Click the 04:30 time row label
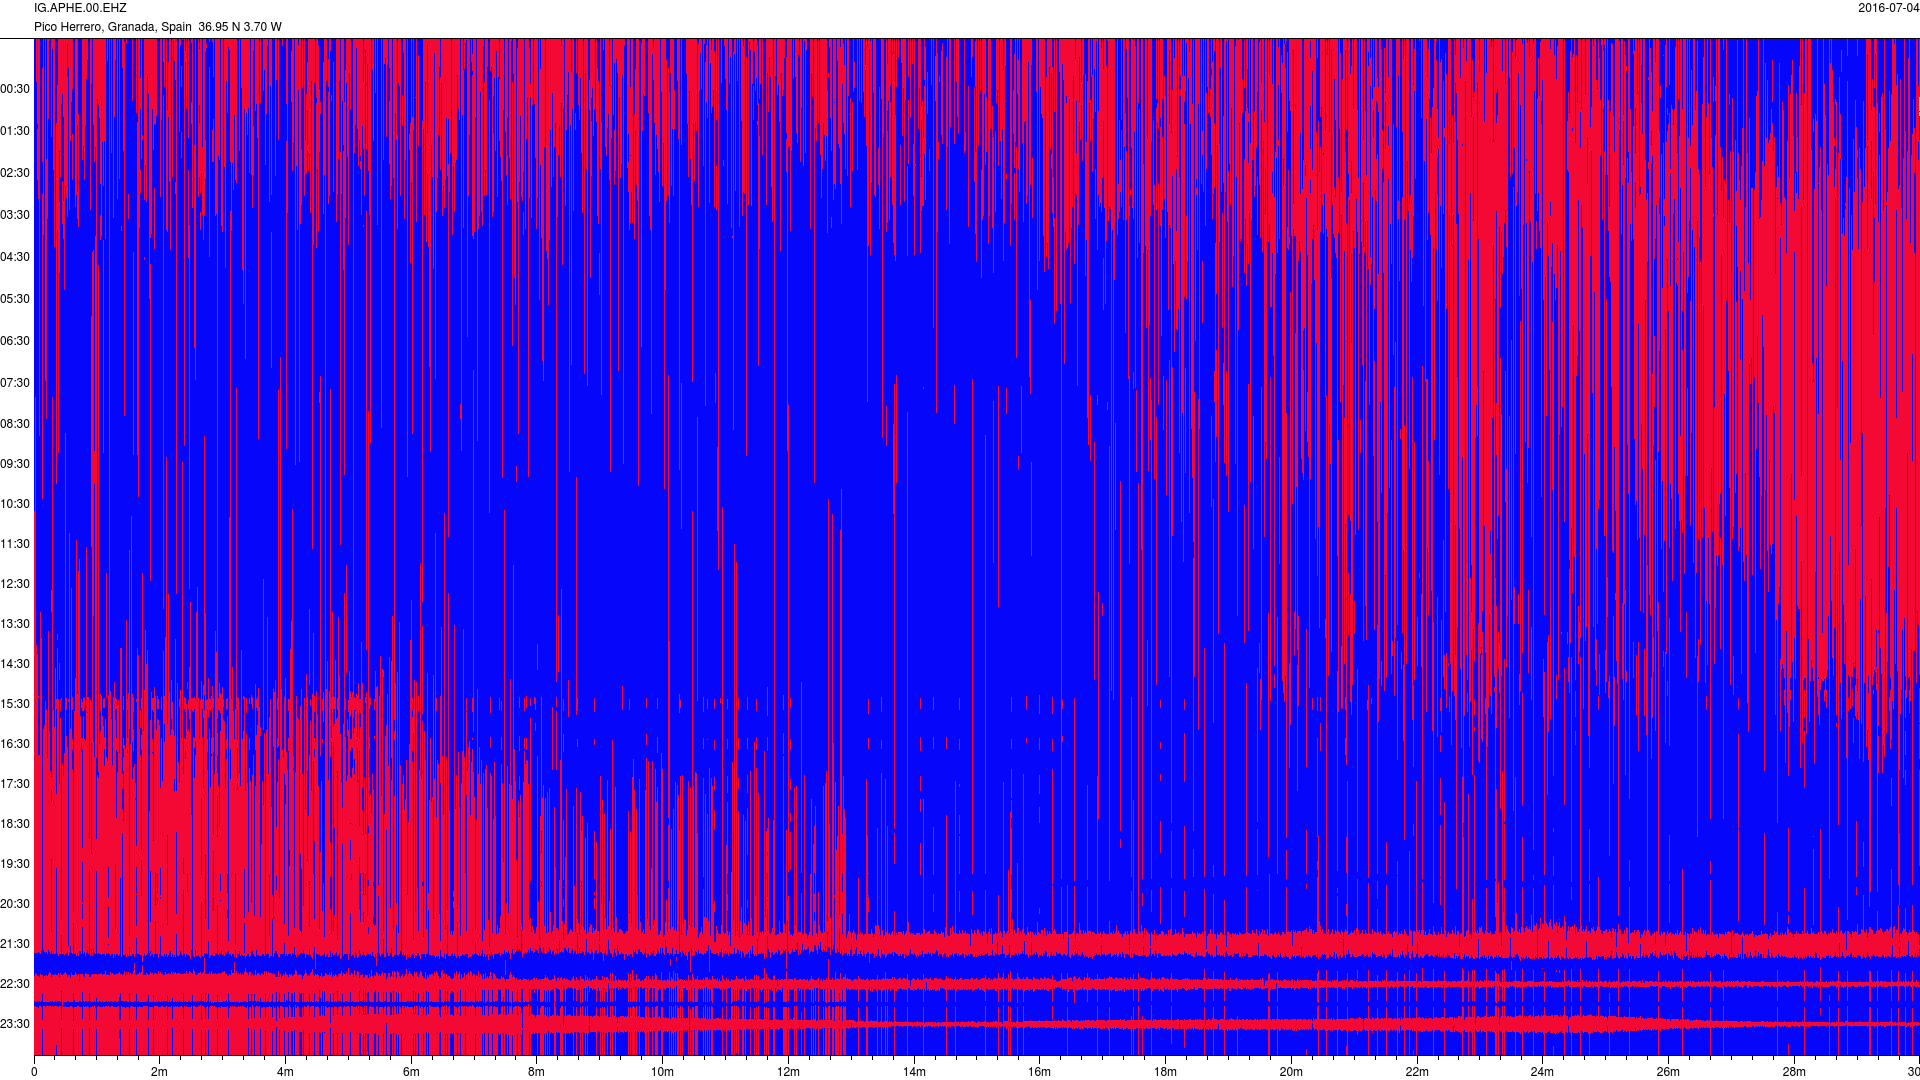Screen dimensions: 1920x1080 coord(15,257)
